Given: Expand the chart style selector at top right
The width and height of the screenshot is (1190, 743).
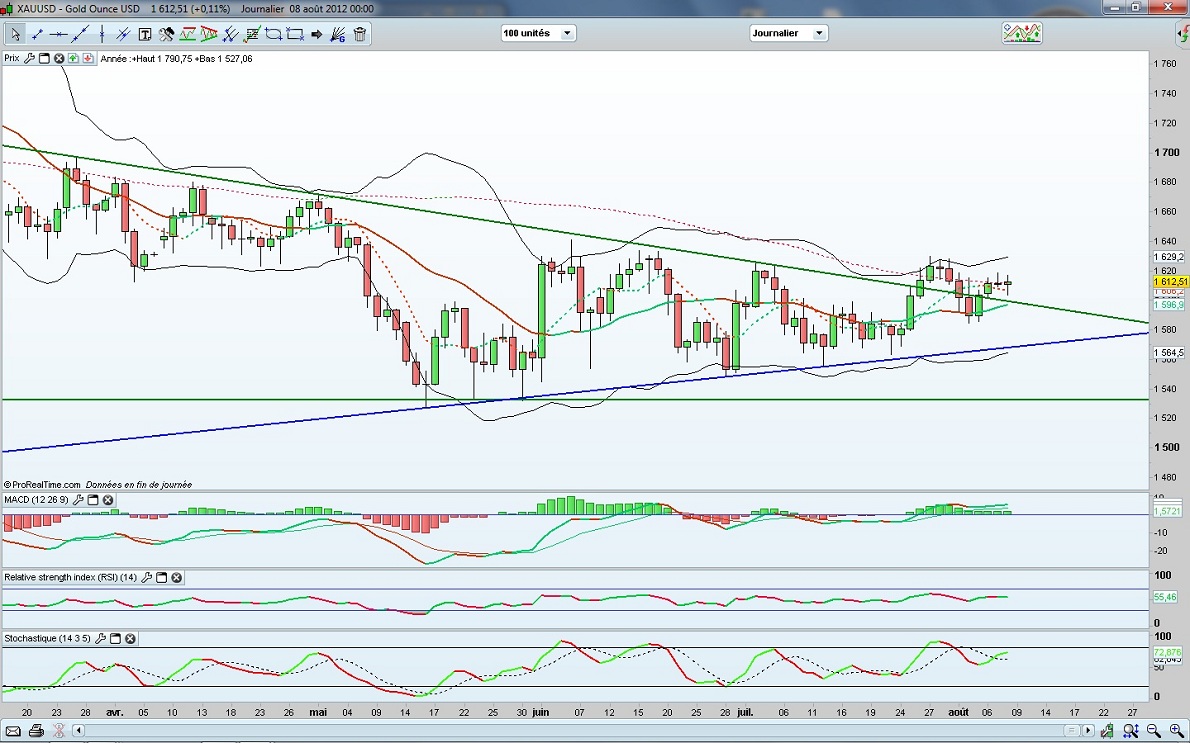Looking at the screenshot, I should 1022,33.
